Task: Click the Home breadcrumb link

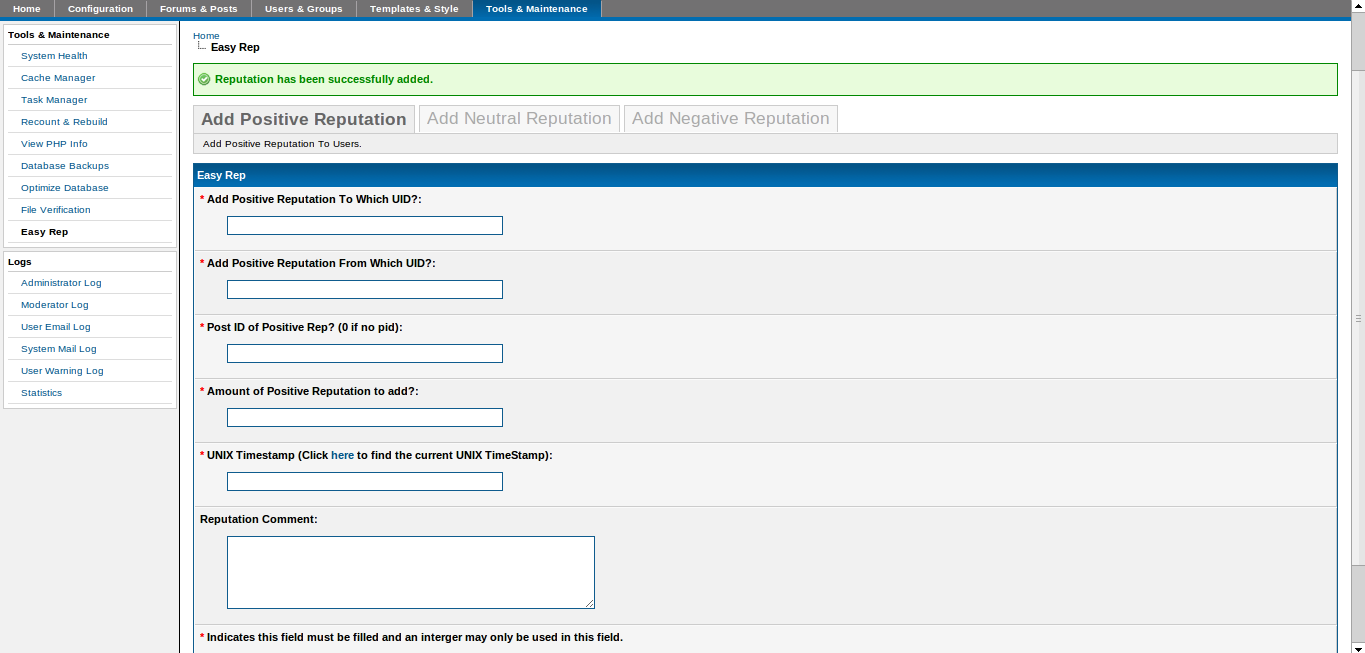Action: point(206,36)
